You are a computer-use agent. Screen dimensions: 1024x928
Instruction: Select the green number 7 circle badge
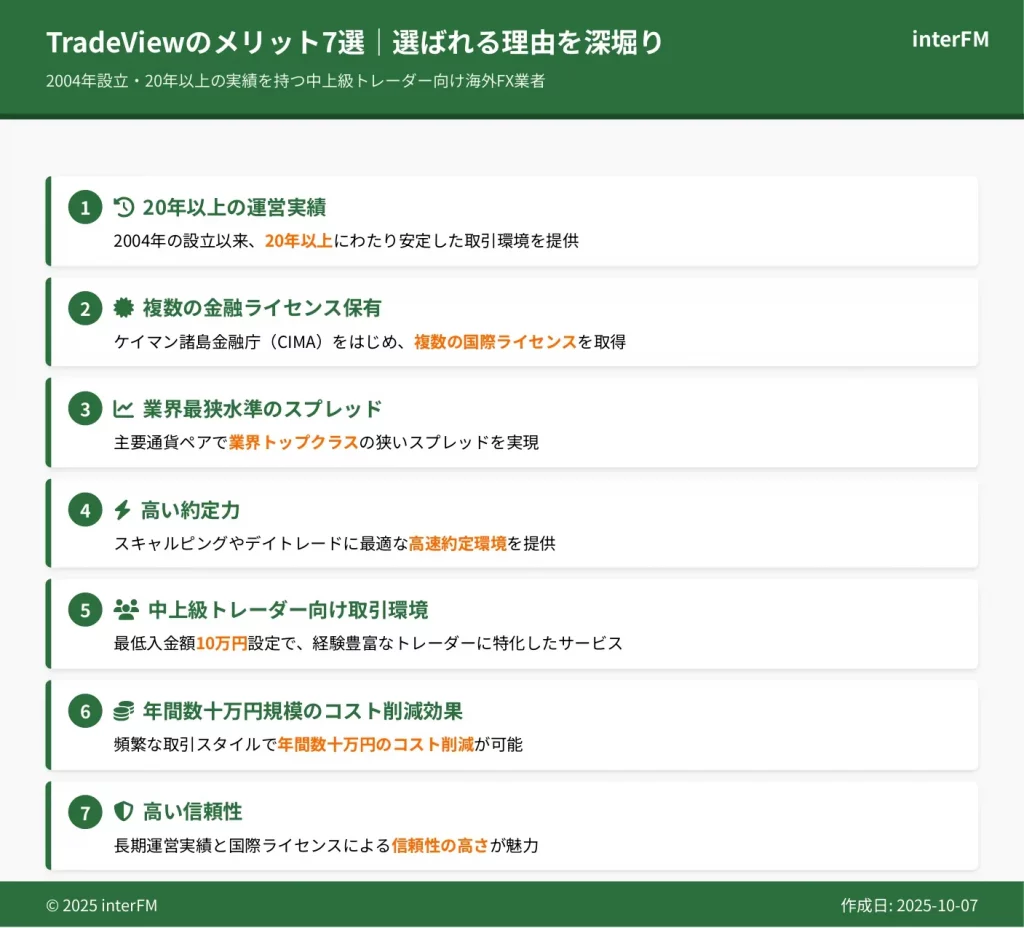tap(85, 812)
